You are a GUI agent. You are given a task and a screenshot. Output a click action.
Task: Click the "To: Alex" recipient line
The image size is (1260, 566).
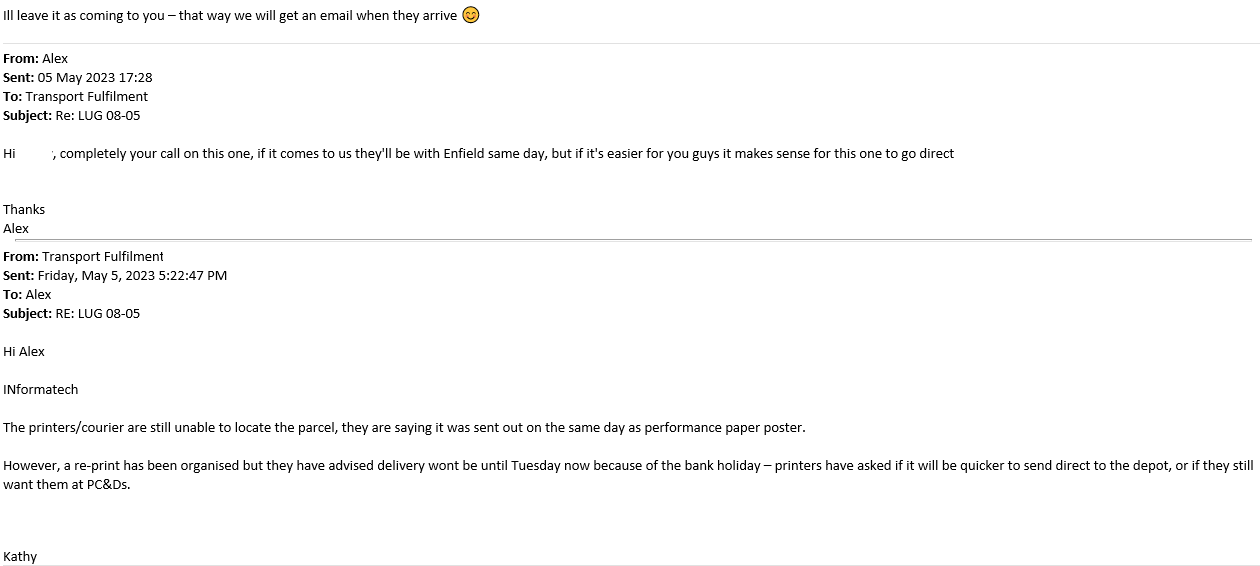[27, 294]
